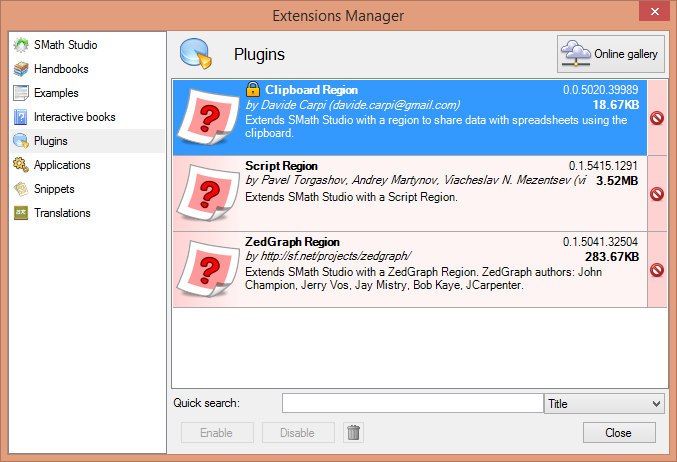Click the Interactive books icon

(x=21, y=117)
